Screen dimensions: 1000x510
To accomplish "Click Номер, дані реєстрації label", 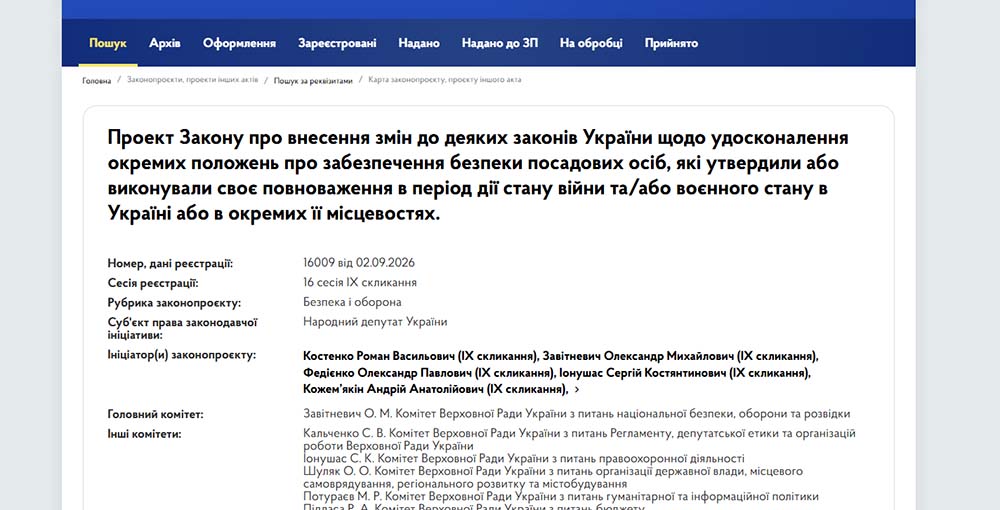I will 170,263.
